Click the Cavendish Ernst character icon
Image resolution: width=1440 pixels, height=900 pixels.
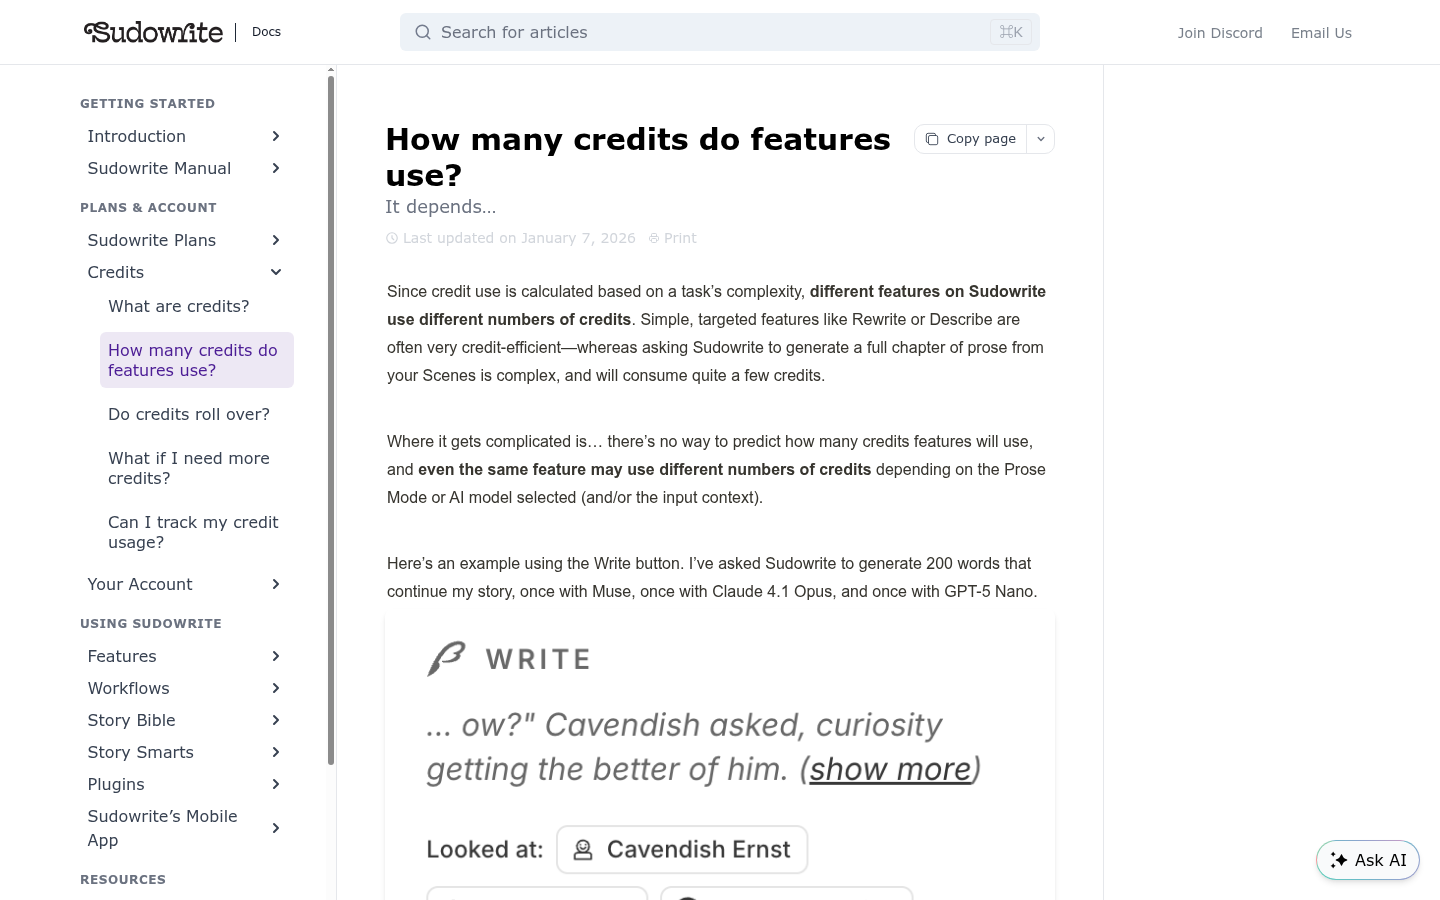pos(583,850)
